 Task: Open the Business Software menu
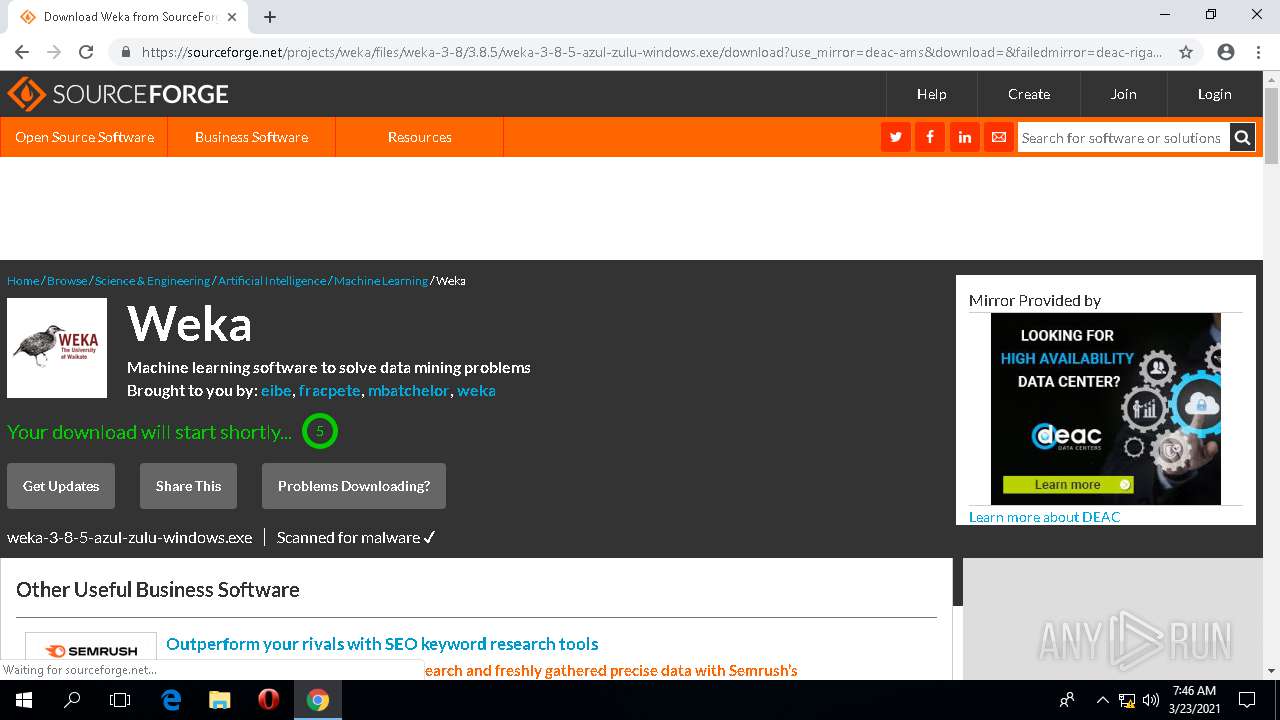[x=251, y=137]
